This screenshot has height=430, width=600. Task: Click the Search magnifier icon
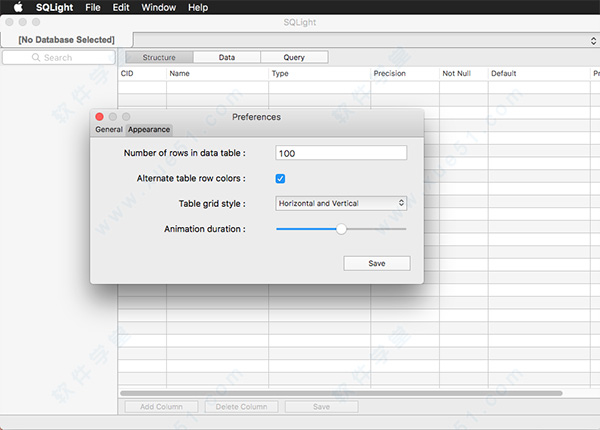(36, 57)
